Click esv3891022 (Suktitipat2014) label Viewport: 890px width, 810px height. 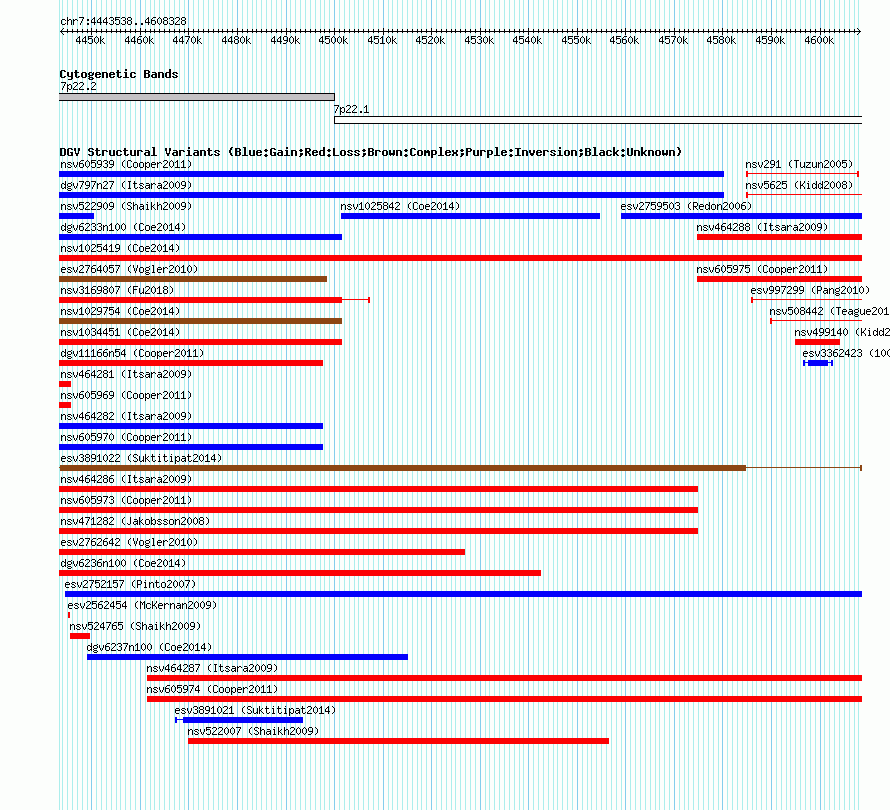point(141,458)
